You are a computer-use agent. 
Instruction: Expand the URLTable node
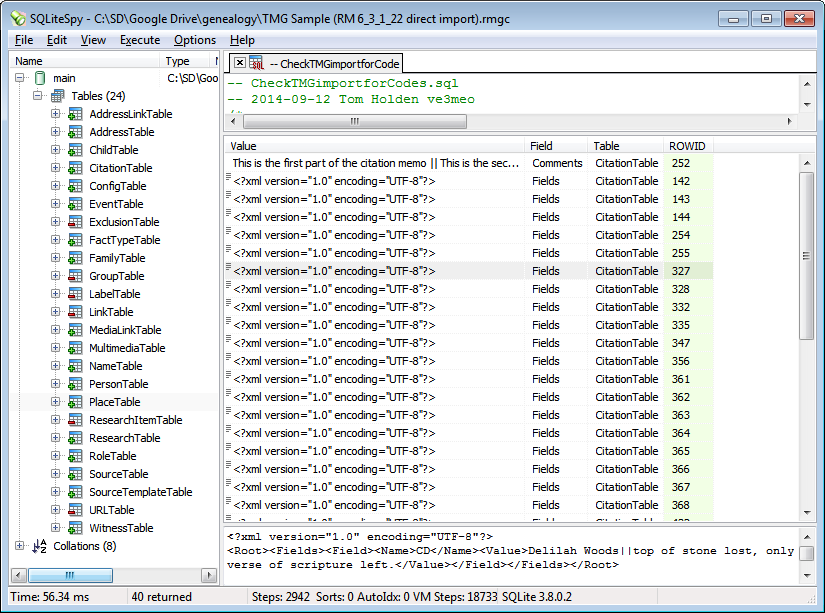click(x=55, y=509)
